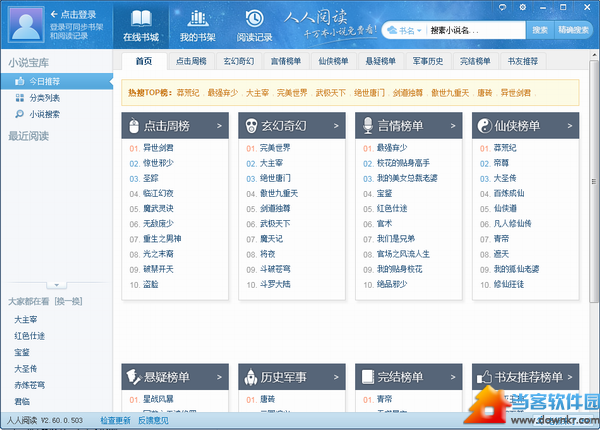
Task: Click the 搜索 search button
Action: (x=540, y=30)
